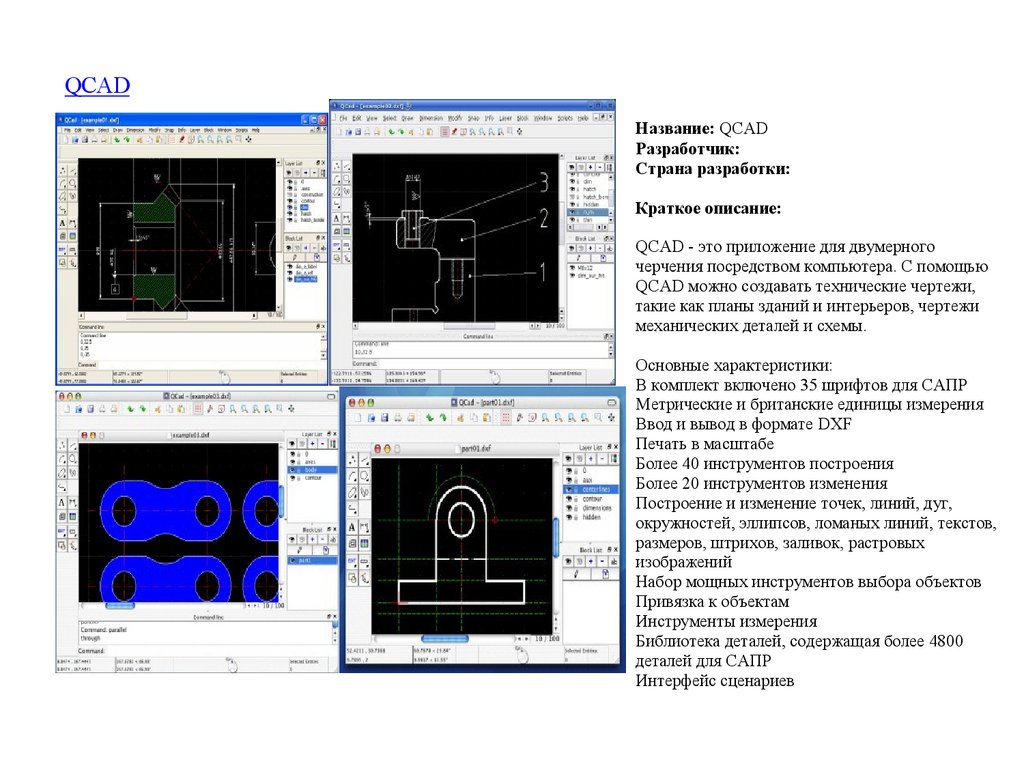Image resolution: width=1024 pixels, height=768 pixels.
Task: Click New document icon in part01.dxf window
Action: click(x=358, y=417)
